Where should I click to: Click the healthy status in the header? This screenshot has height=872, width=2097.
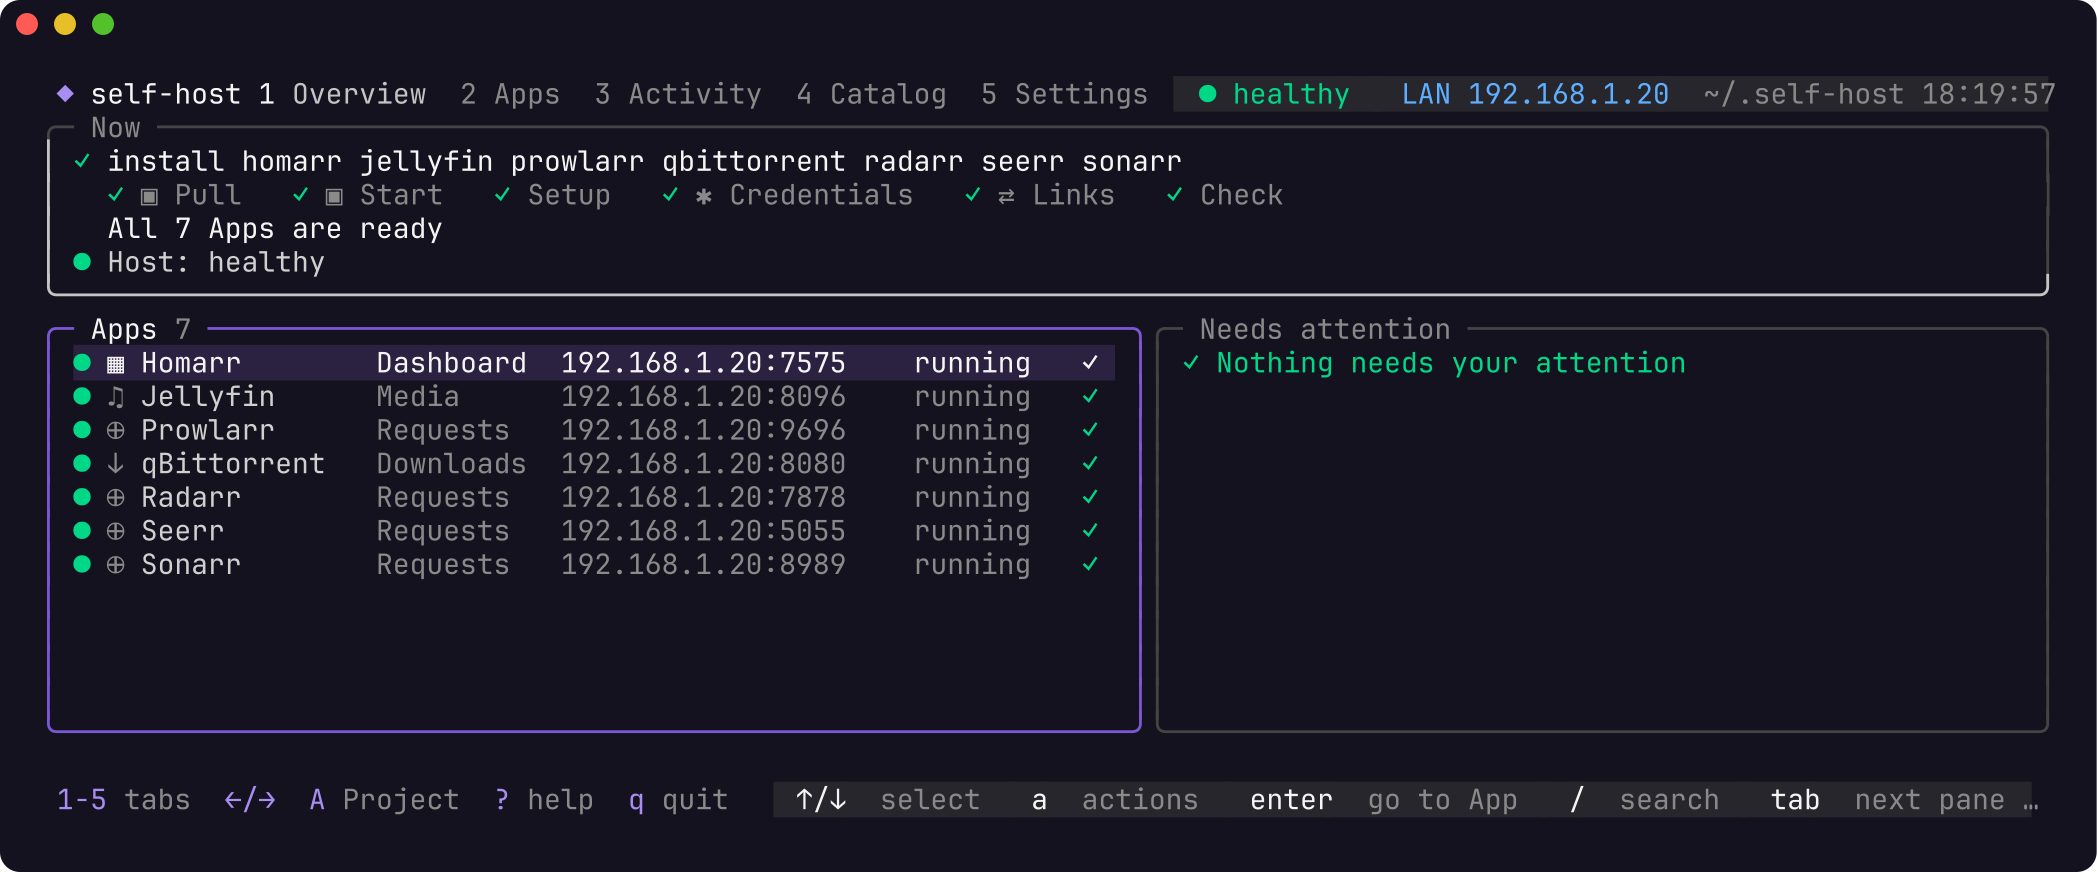click(1291, 94)
